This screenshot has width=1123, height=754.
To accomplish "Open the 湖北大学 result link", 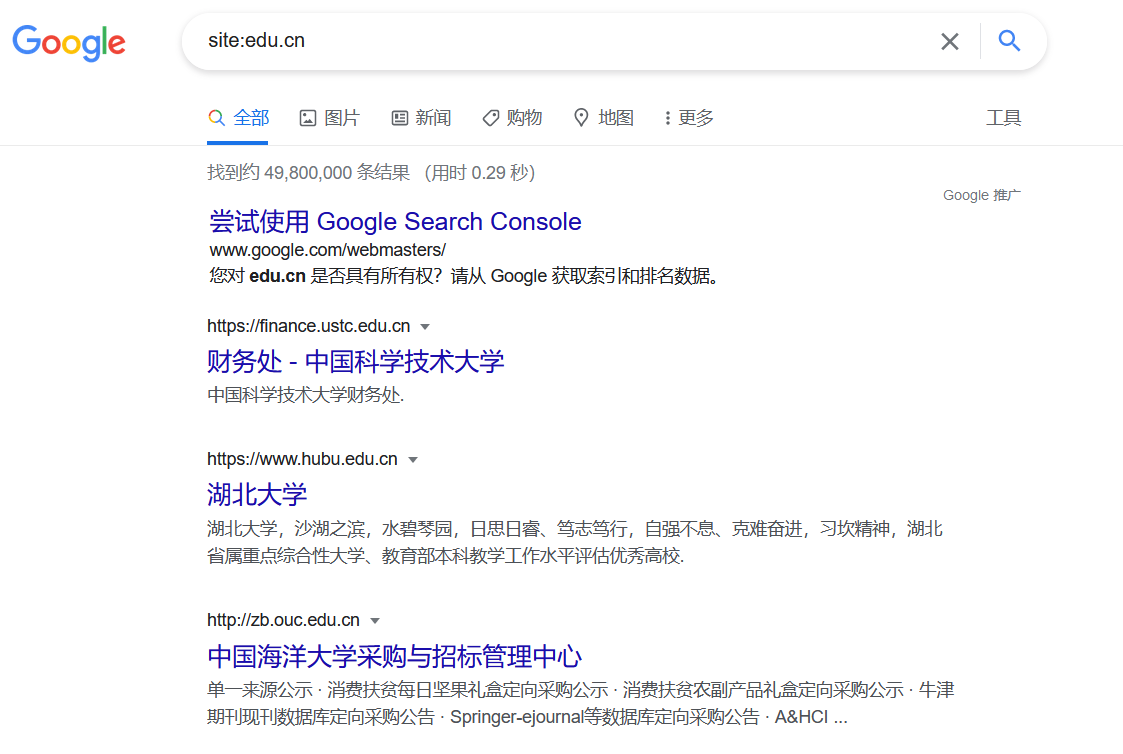I will click(257, 494).
